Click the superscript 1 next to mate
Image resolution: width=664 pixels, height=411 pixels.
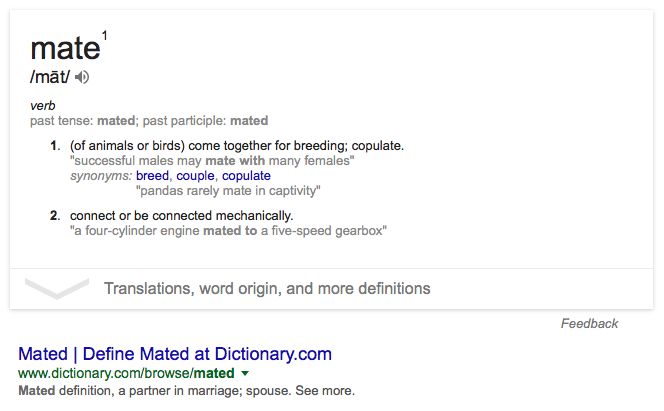105,36
